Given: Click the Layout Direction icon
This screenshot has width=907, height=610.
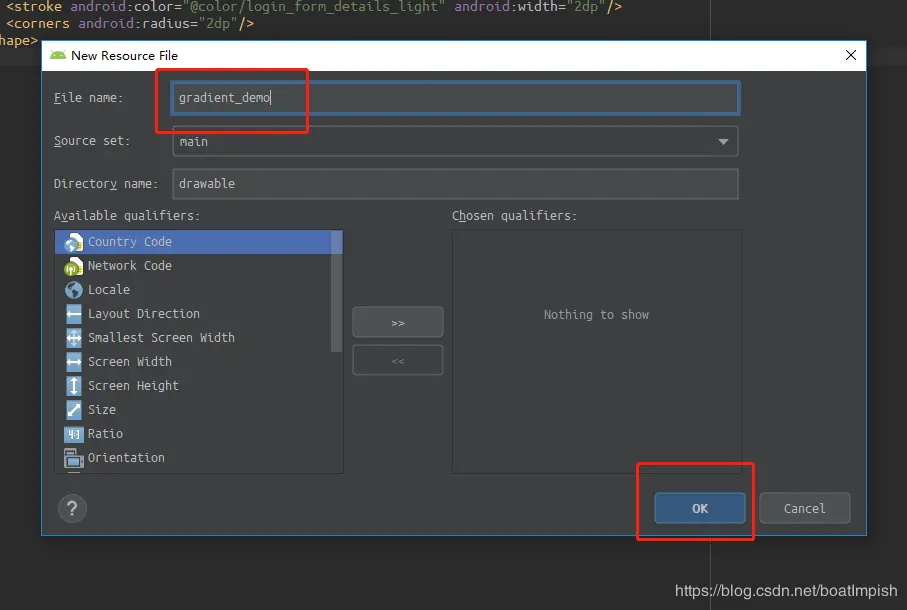Looking at the screenshot, I should 73,314.
